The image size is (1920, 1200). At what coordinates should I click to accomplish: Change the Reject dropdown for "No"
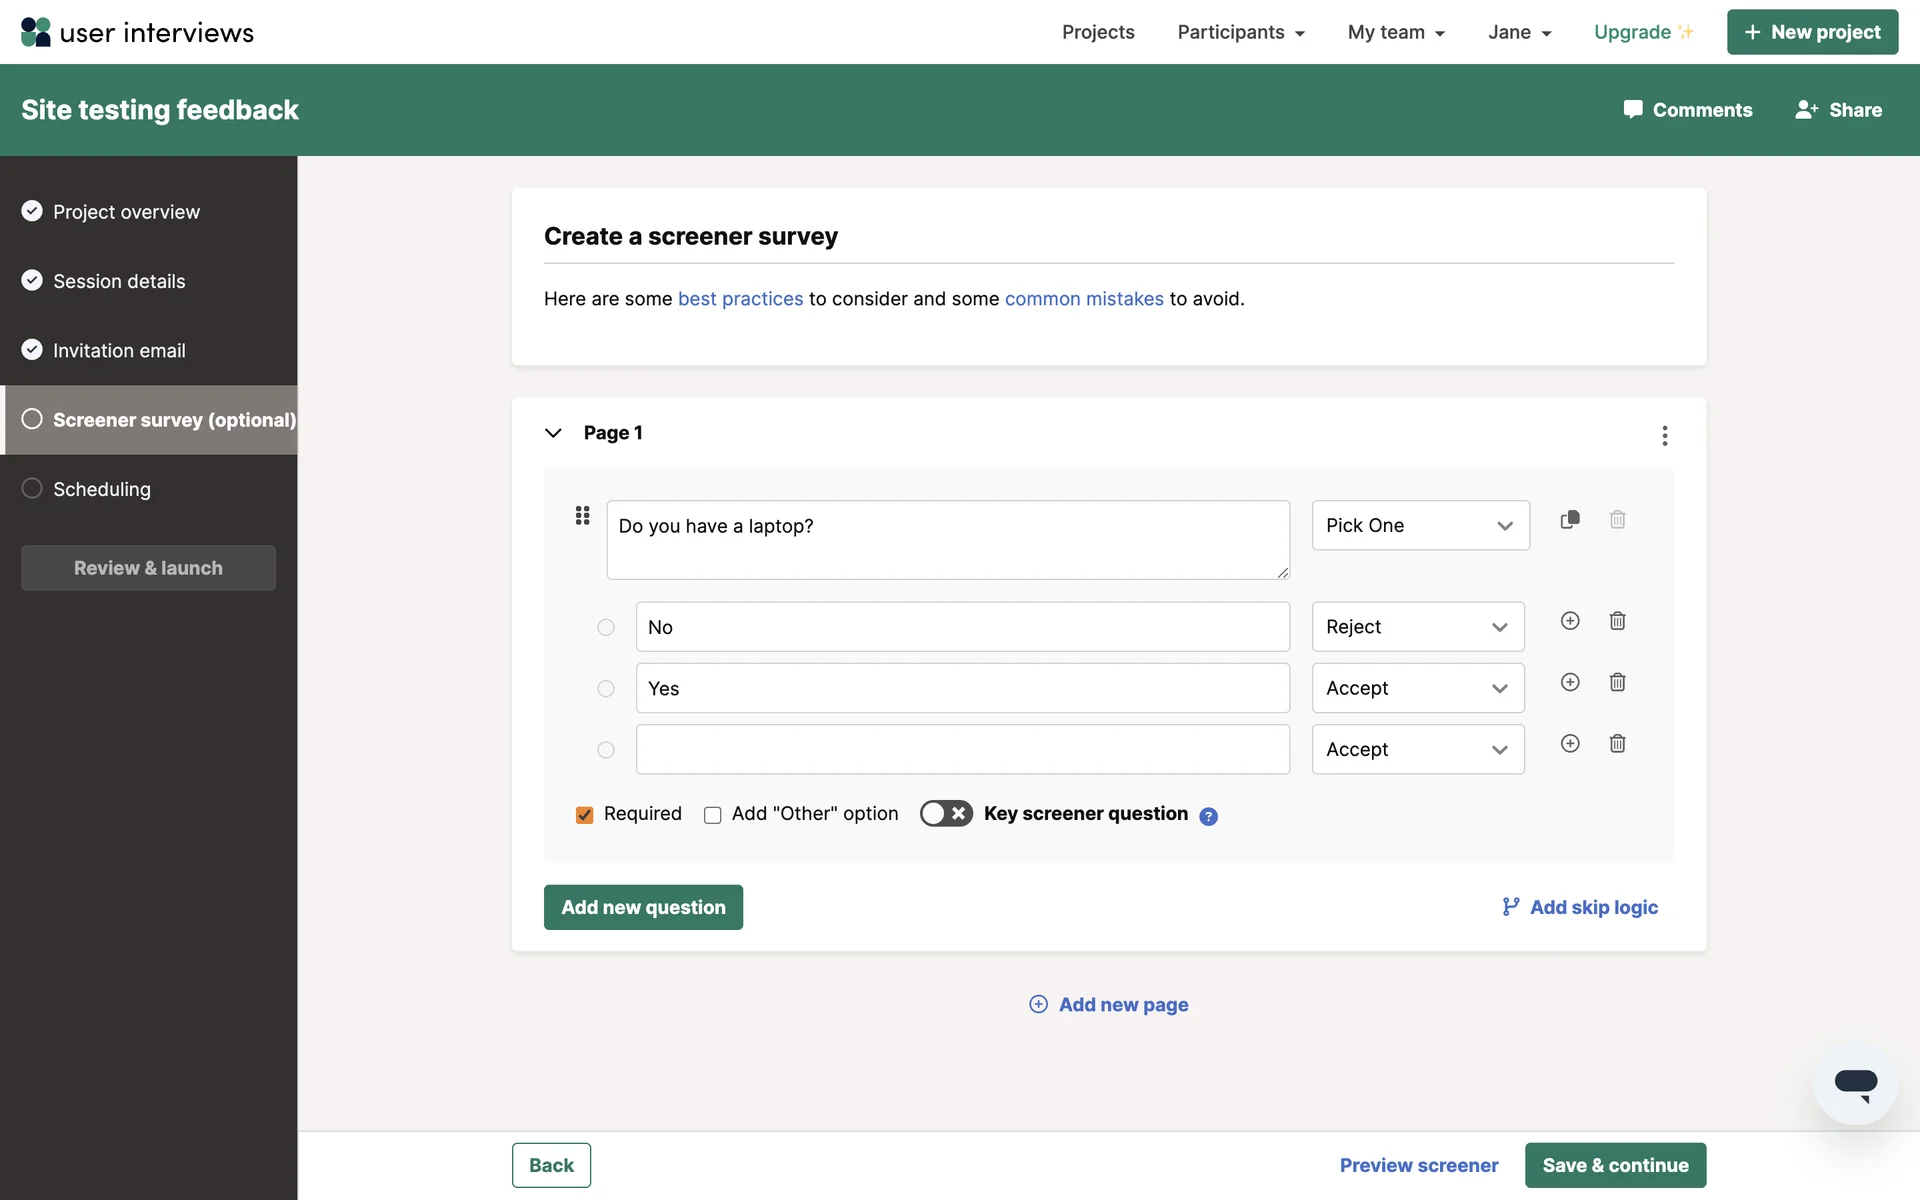(1417, 627)
